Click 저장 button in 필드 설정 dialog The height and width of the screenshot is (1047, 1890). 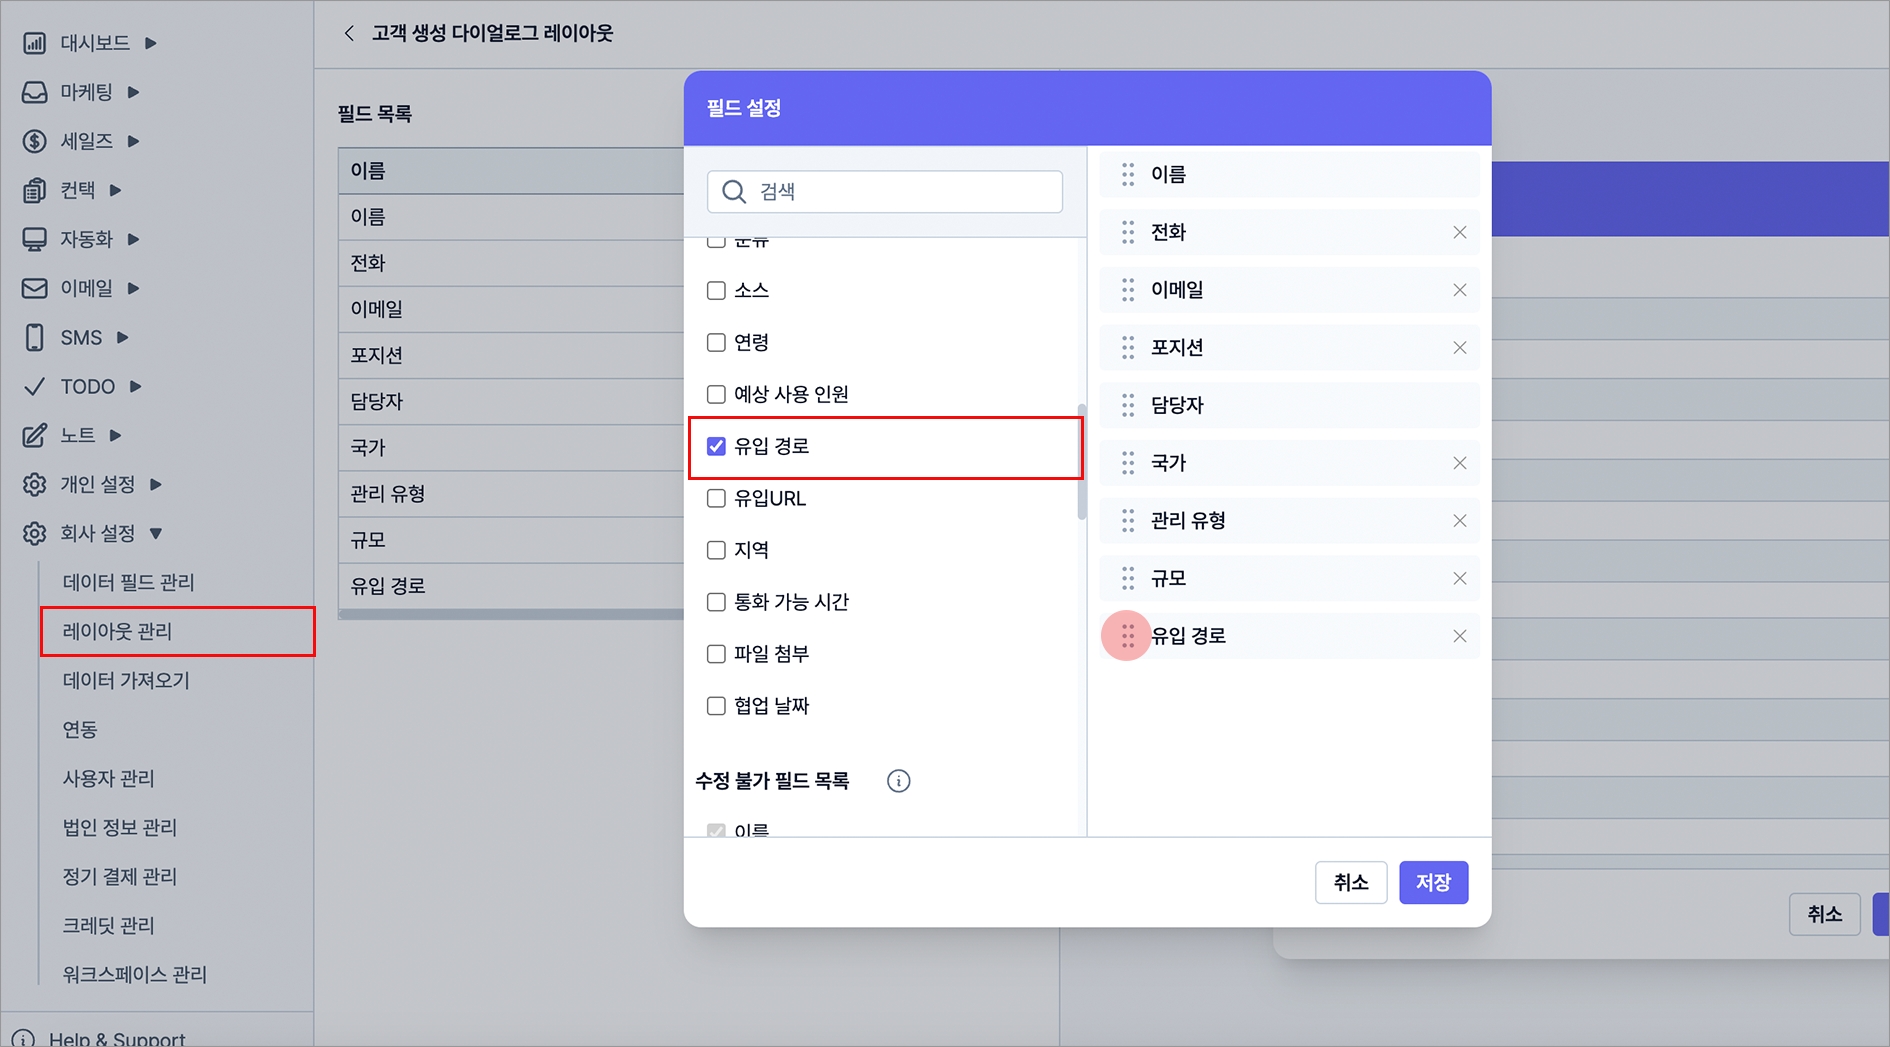(x=1433, y=882)
